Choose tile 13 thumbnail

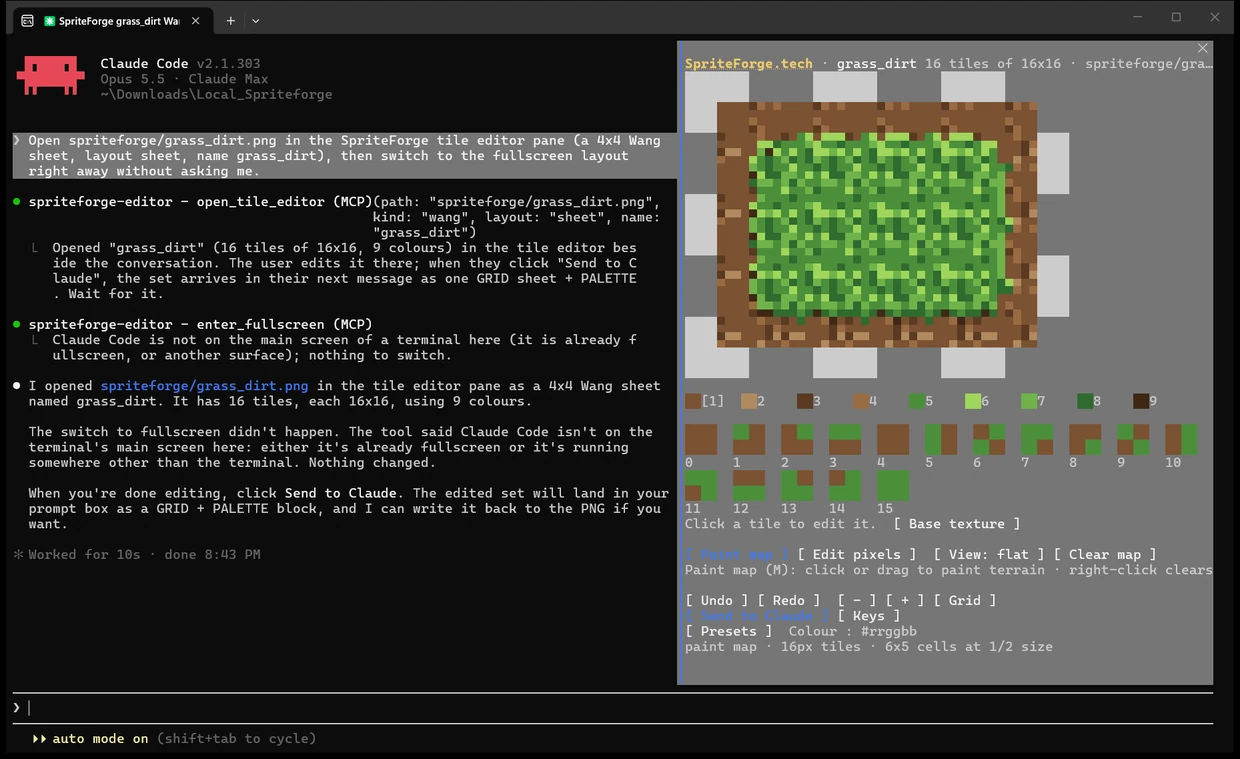797,486
